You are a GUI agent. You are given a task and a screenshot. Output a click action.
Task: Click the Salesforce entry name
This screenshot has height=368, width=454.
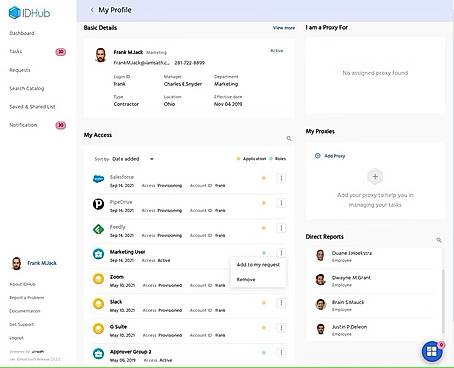pyautogui.click(x=122, y=177)
